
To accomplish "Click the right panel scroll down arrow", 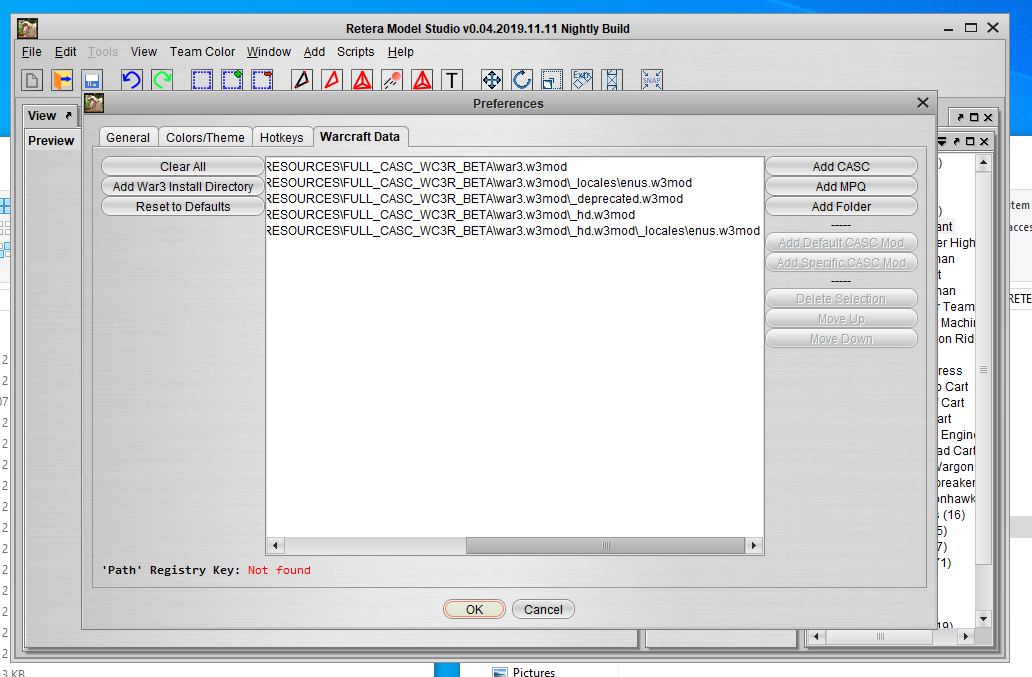I will (x=983, y=618).
